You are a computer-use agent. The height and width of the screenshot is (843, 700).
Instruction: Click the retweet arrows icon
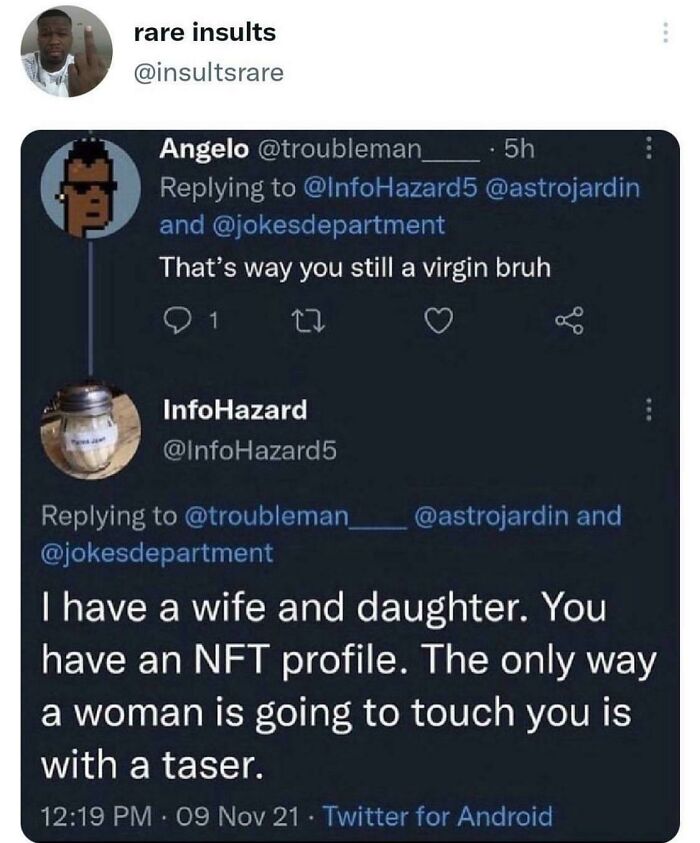pyautogui.click(x=299, y=322)
